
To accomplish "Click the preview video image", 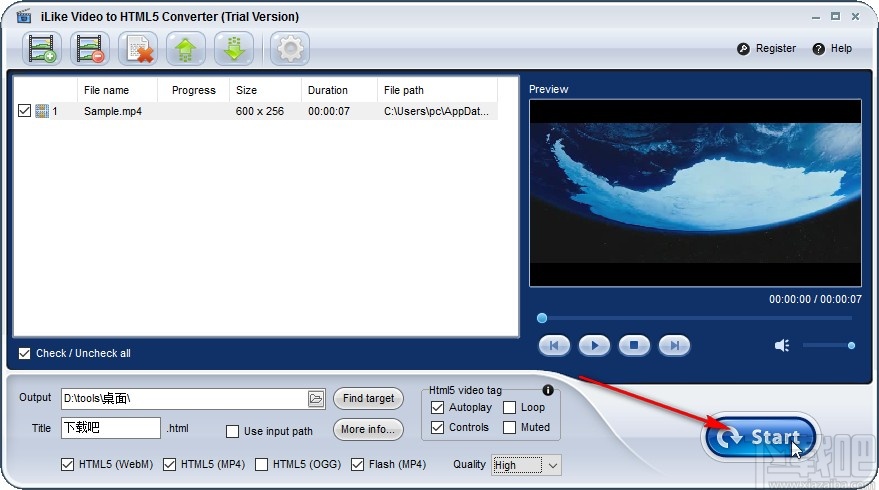I will (x=695, y=193).
